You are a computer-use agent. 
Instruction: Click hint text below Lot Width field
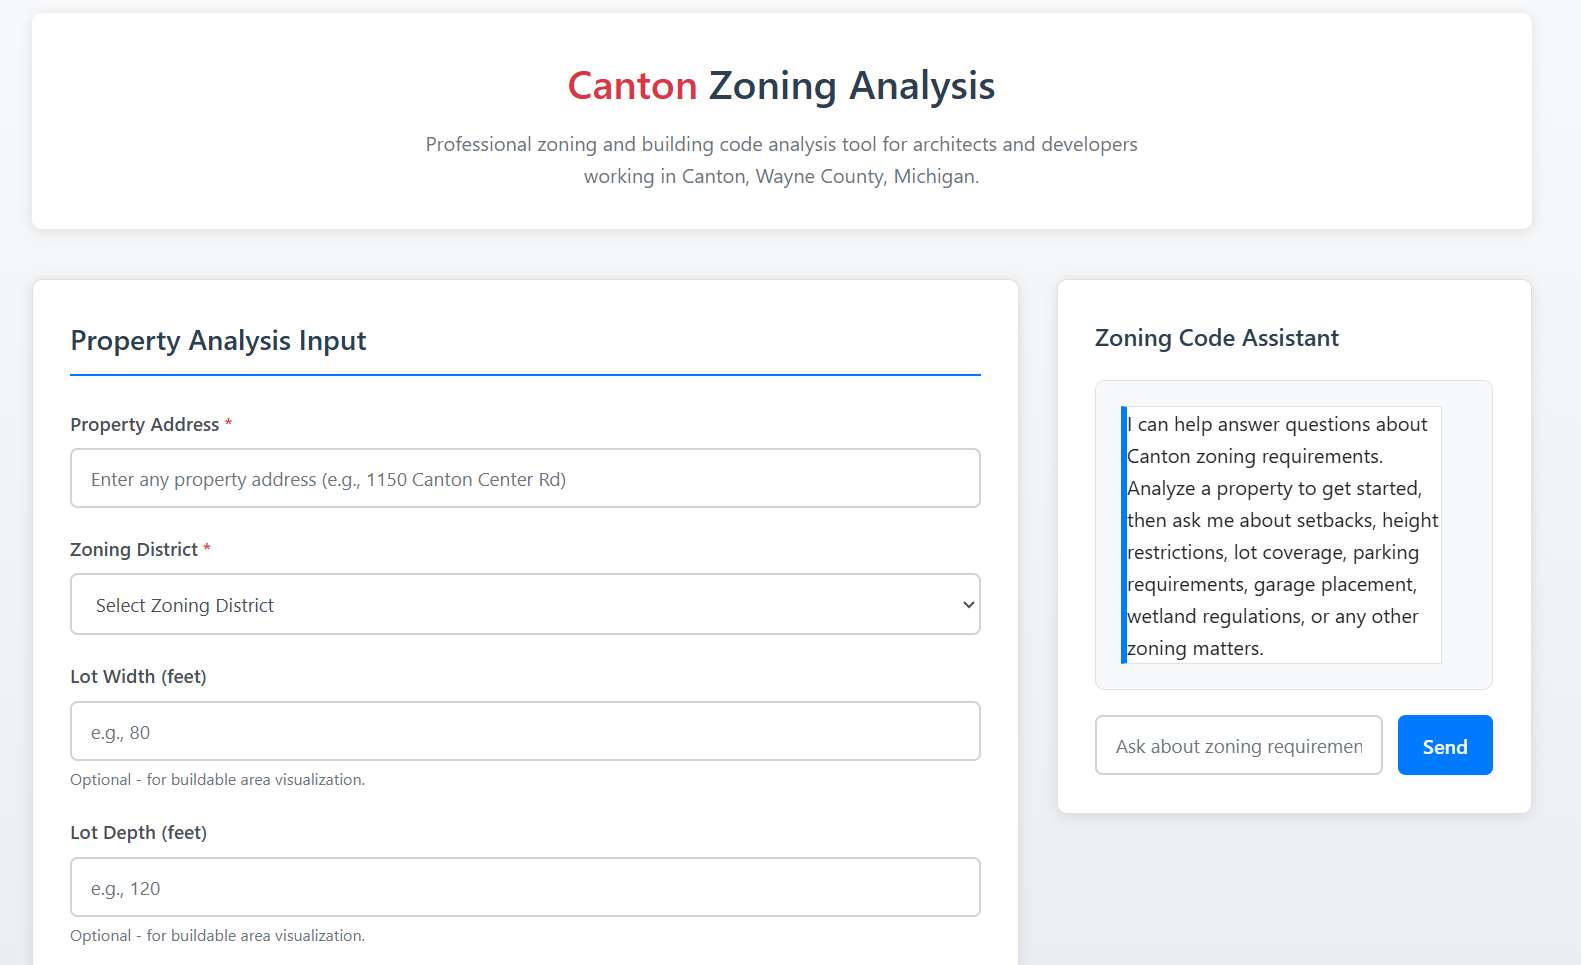coord(217,780)
